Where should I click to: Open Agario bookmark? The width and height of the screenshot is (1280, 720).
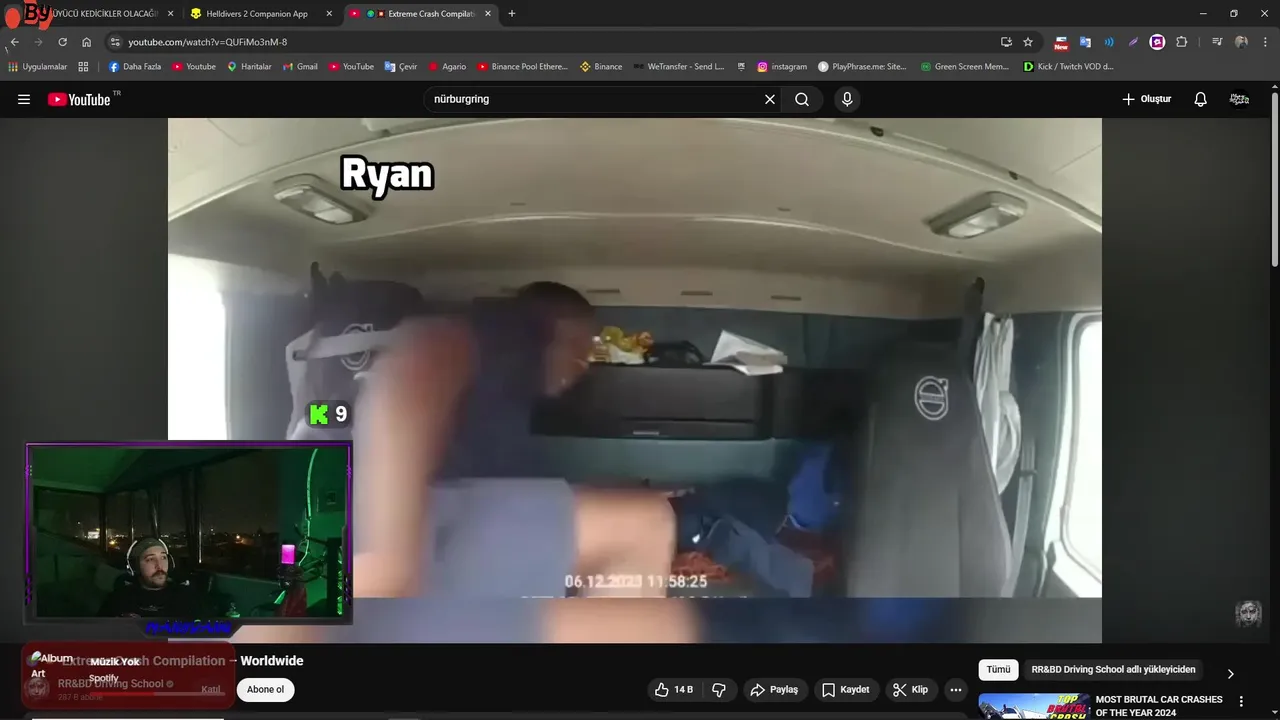pos(447,67)
